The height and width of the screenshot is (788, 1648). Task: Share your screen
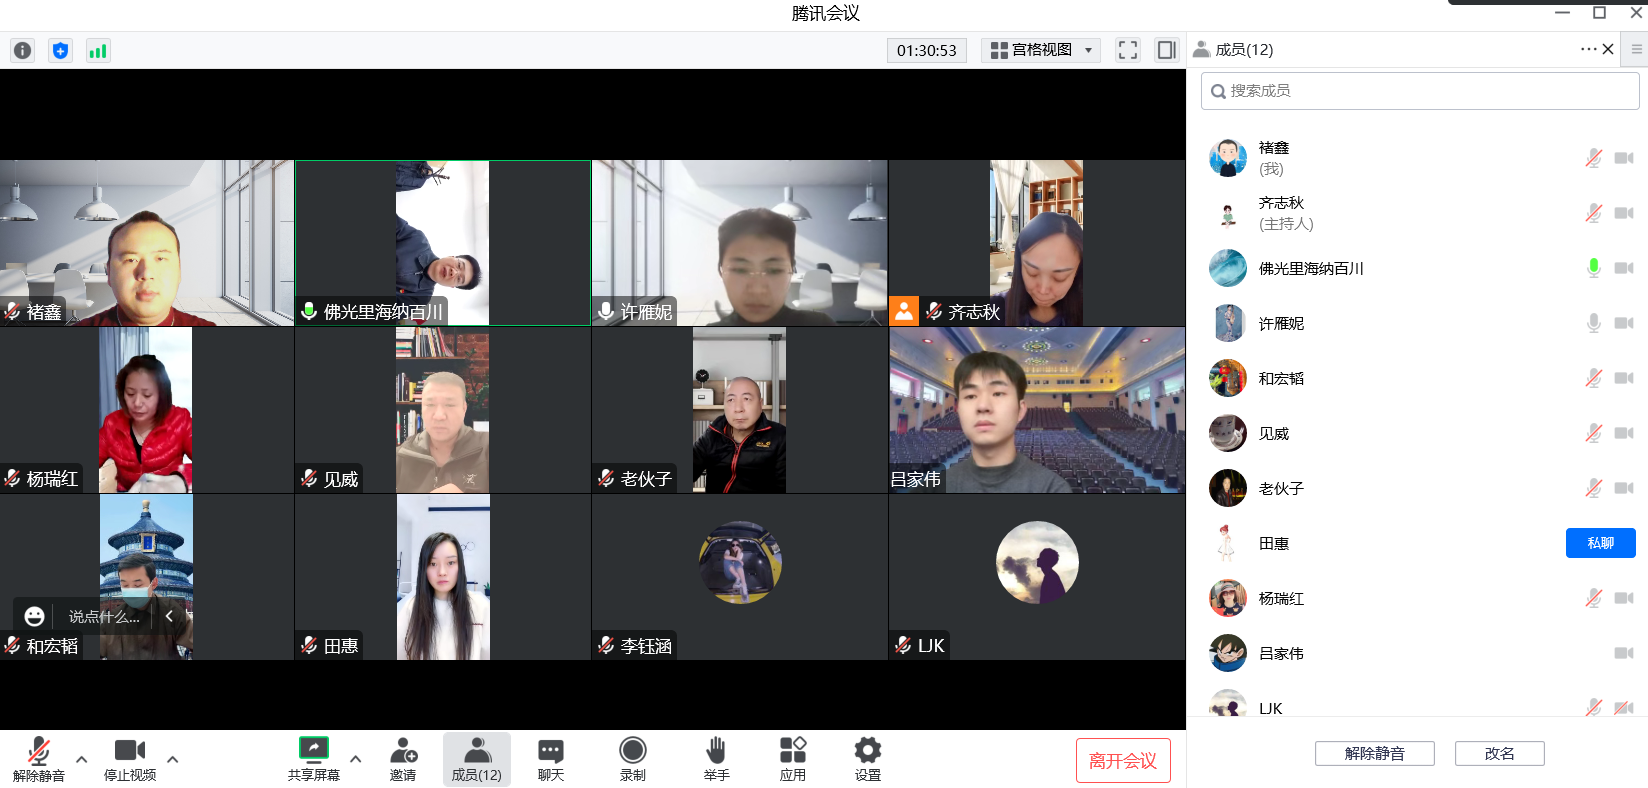pyautogui.click(x=314, y=759)
